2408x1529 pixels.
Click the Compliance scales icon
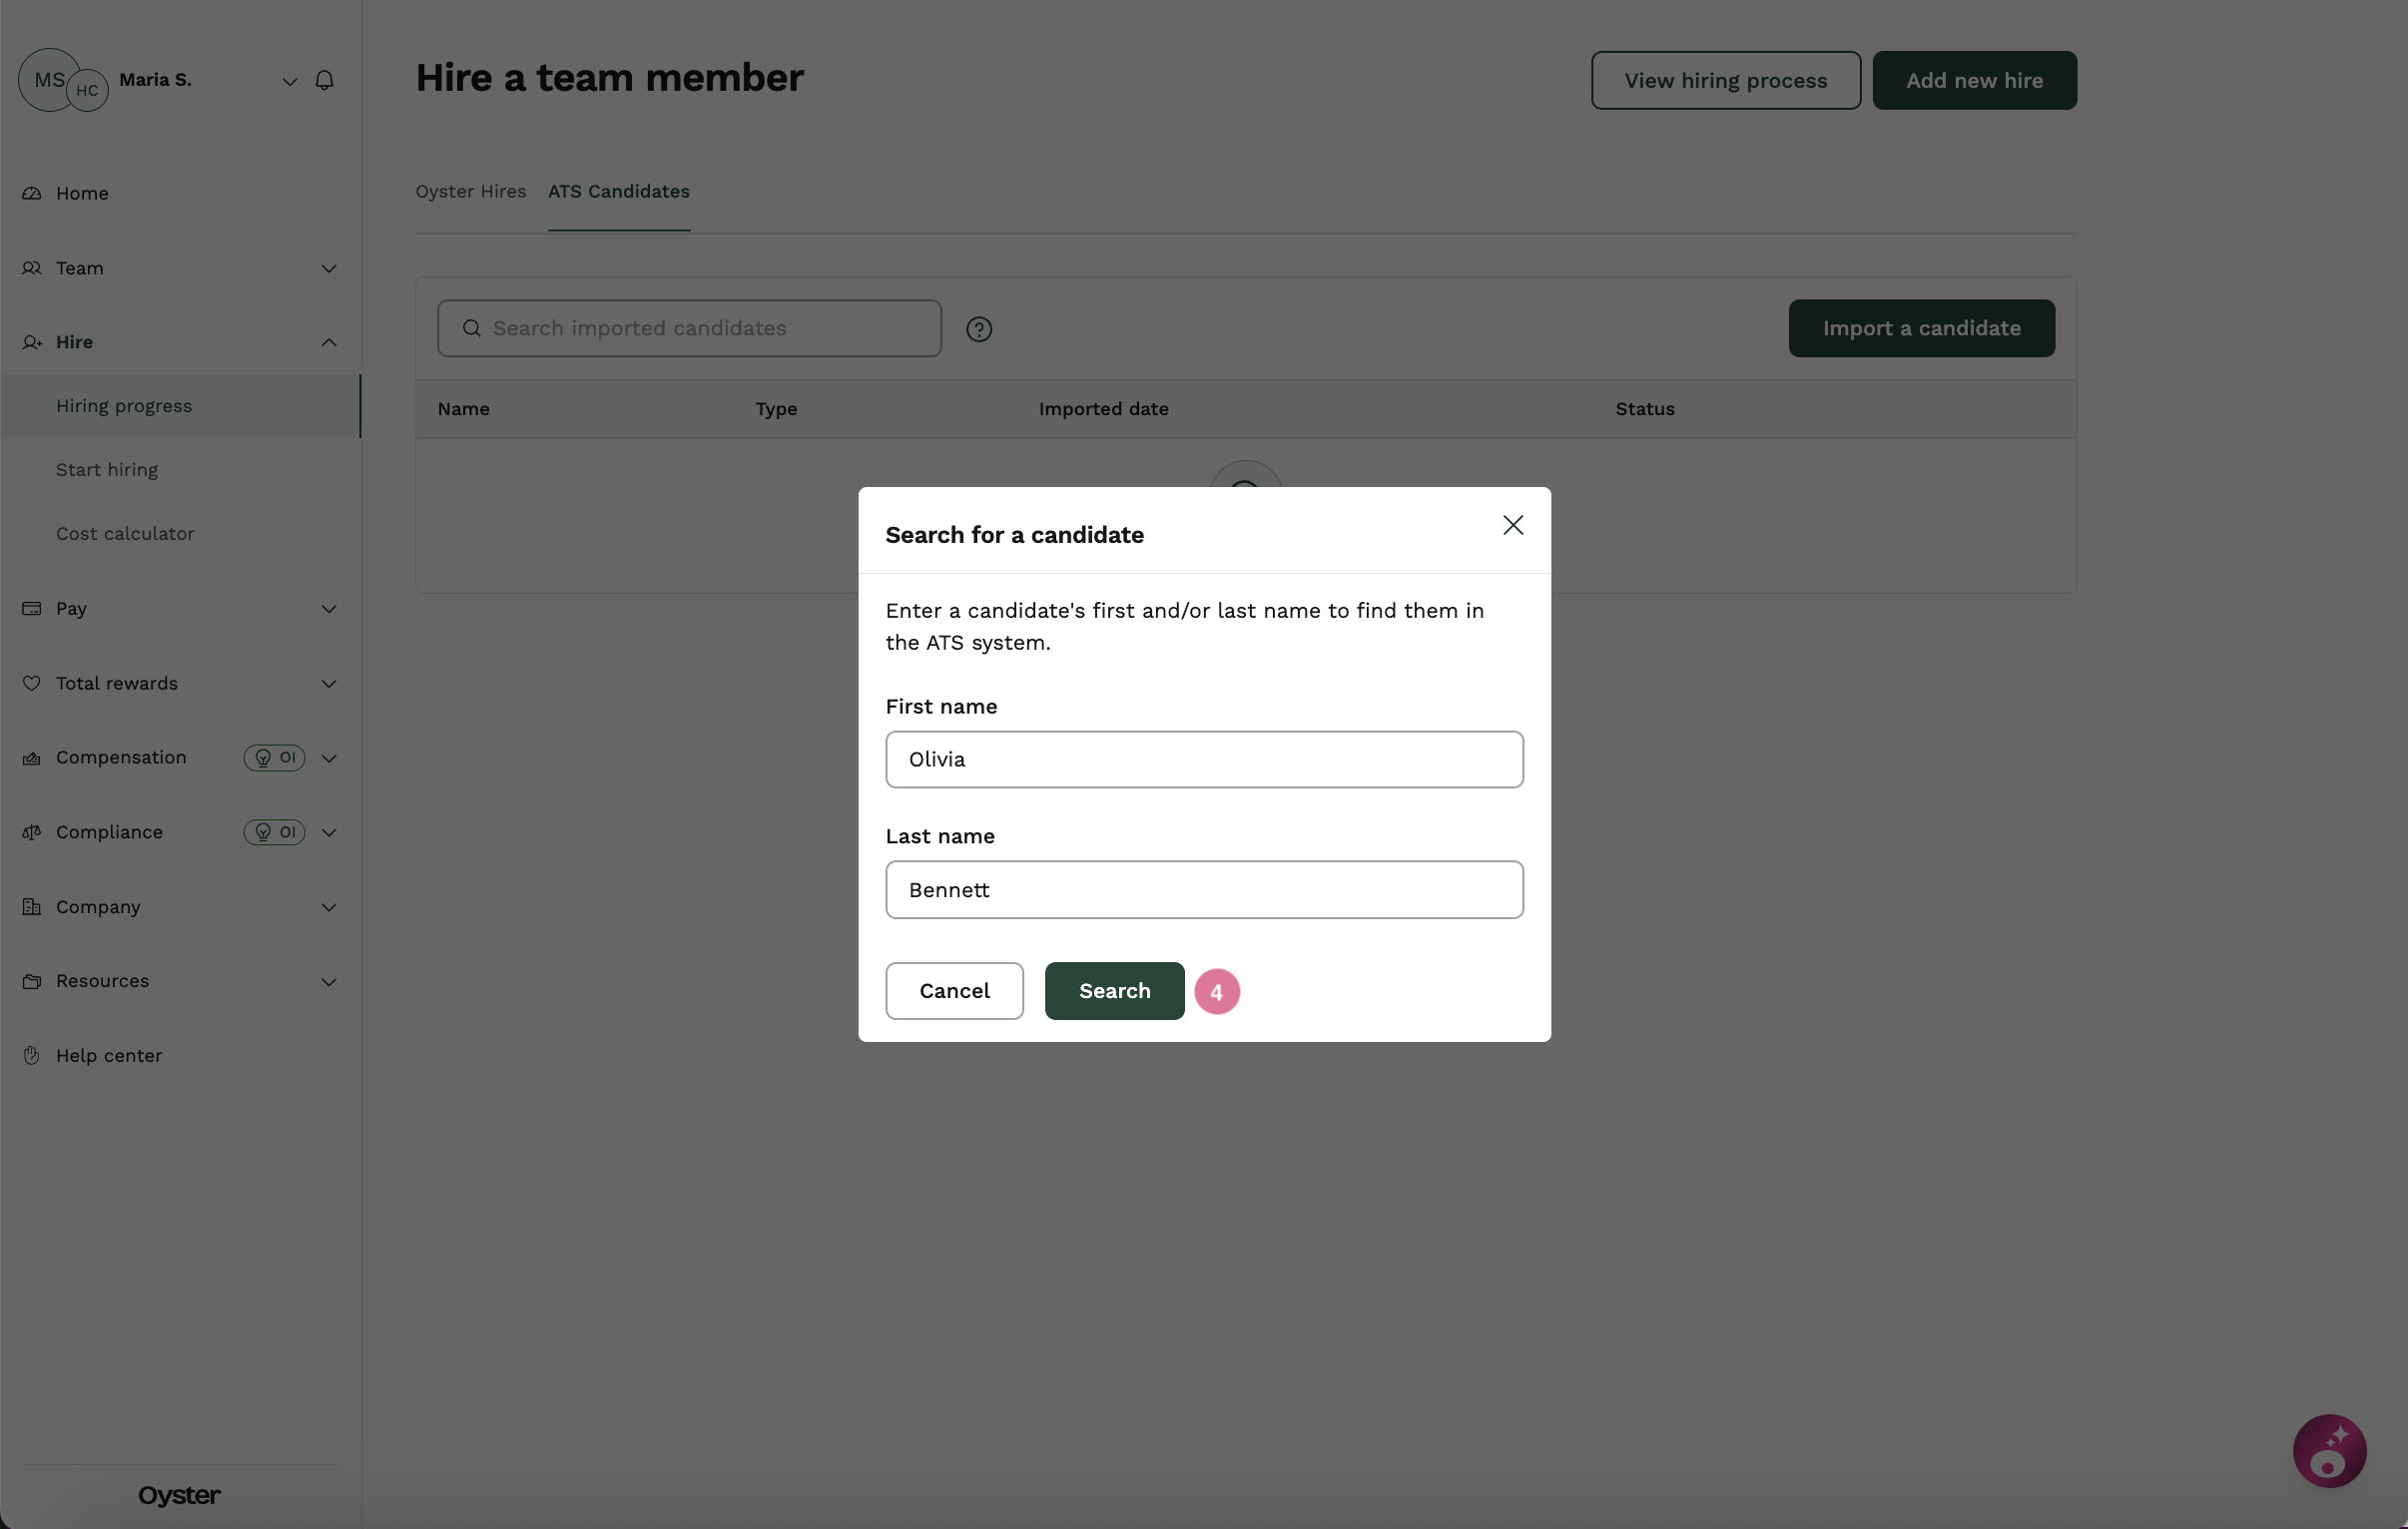pos(32,832)
